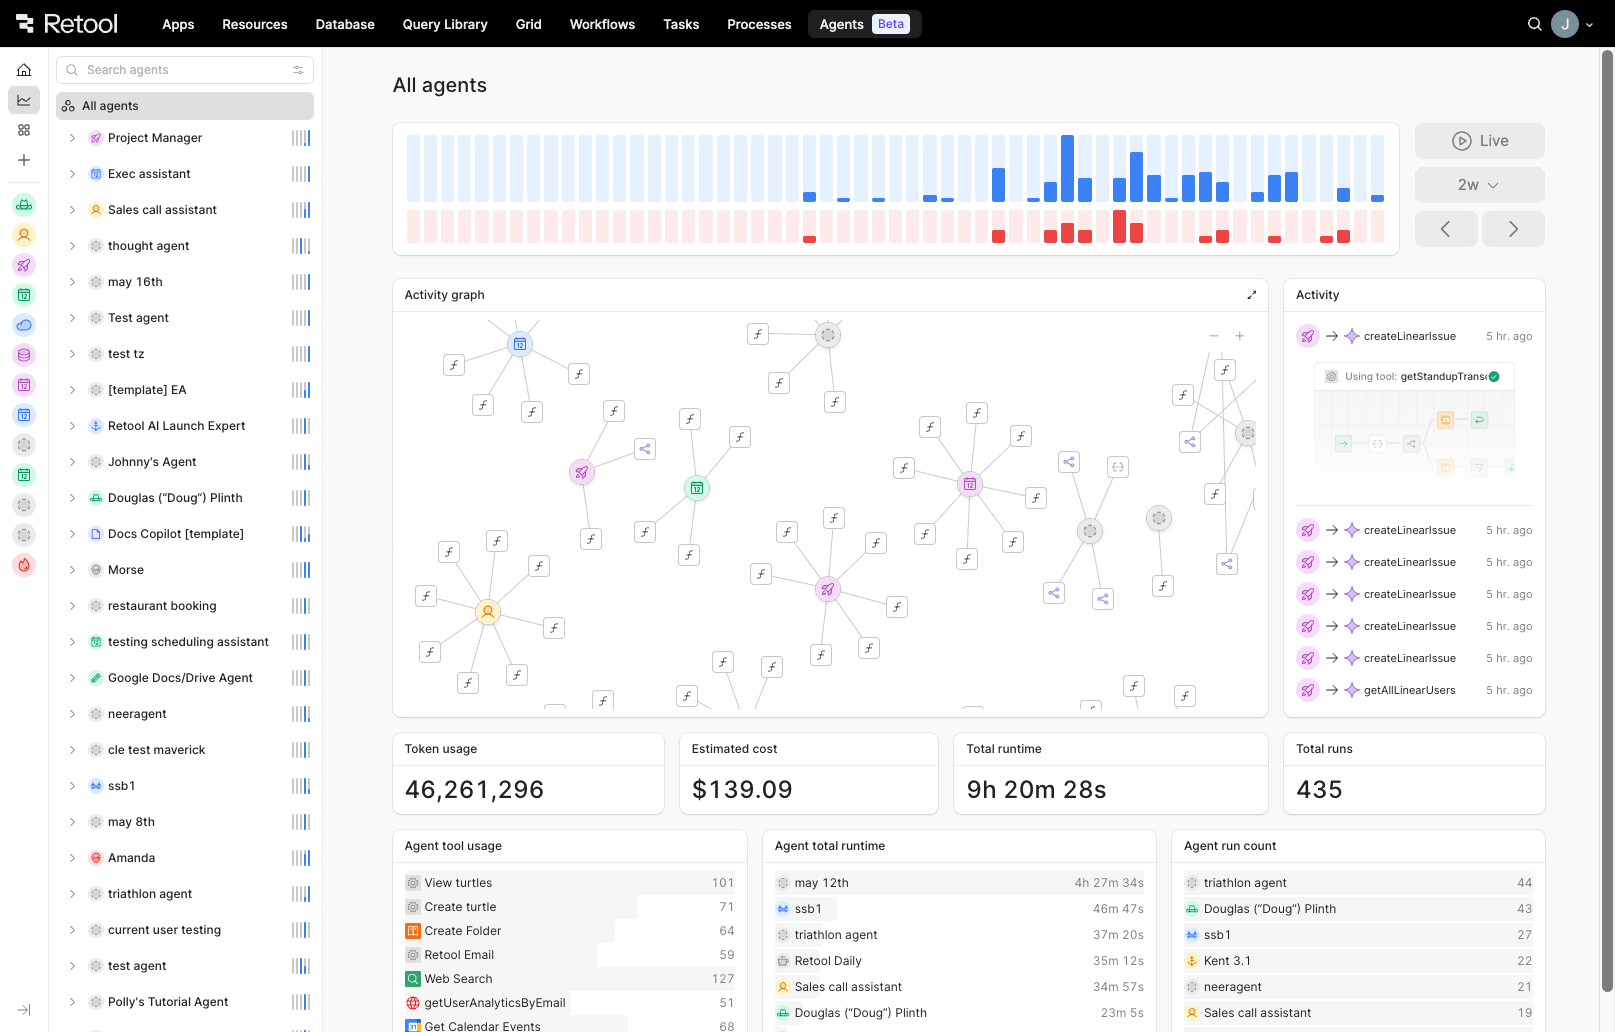Click Retool Daily in Agent total runtime
The width and height of the screenshot is (1615, 1032).
pyautogui.click(x=959, y=961)
